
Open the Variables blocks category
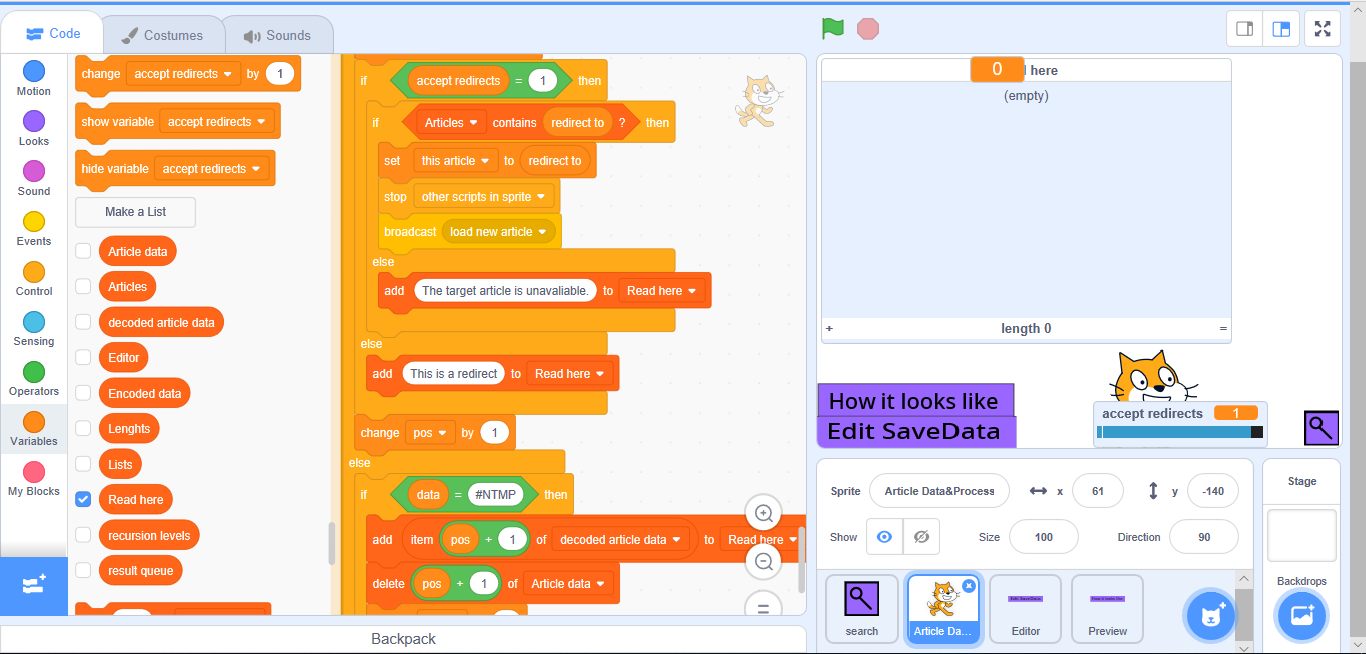(x=34, y=429)
